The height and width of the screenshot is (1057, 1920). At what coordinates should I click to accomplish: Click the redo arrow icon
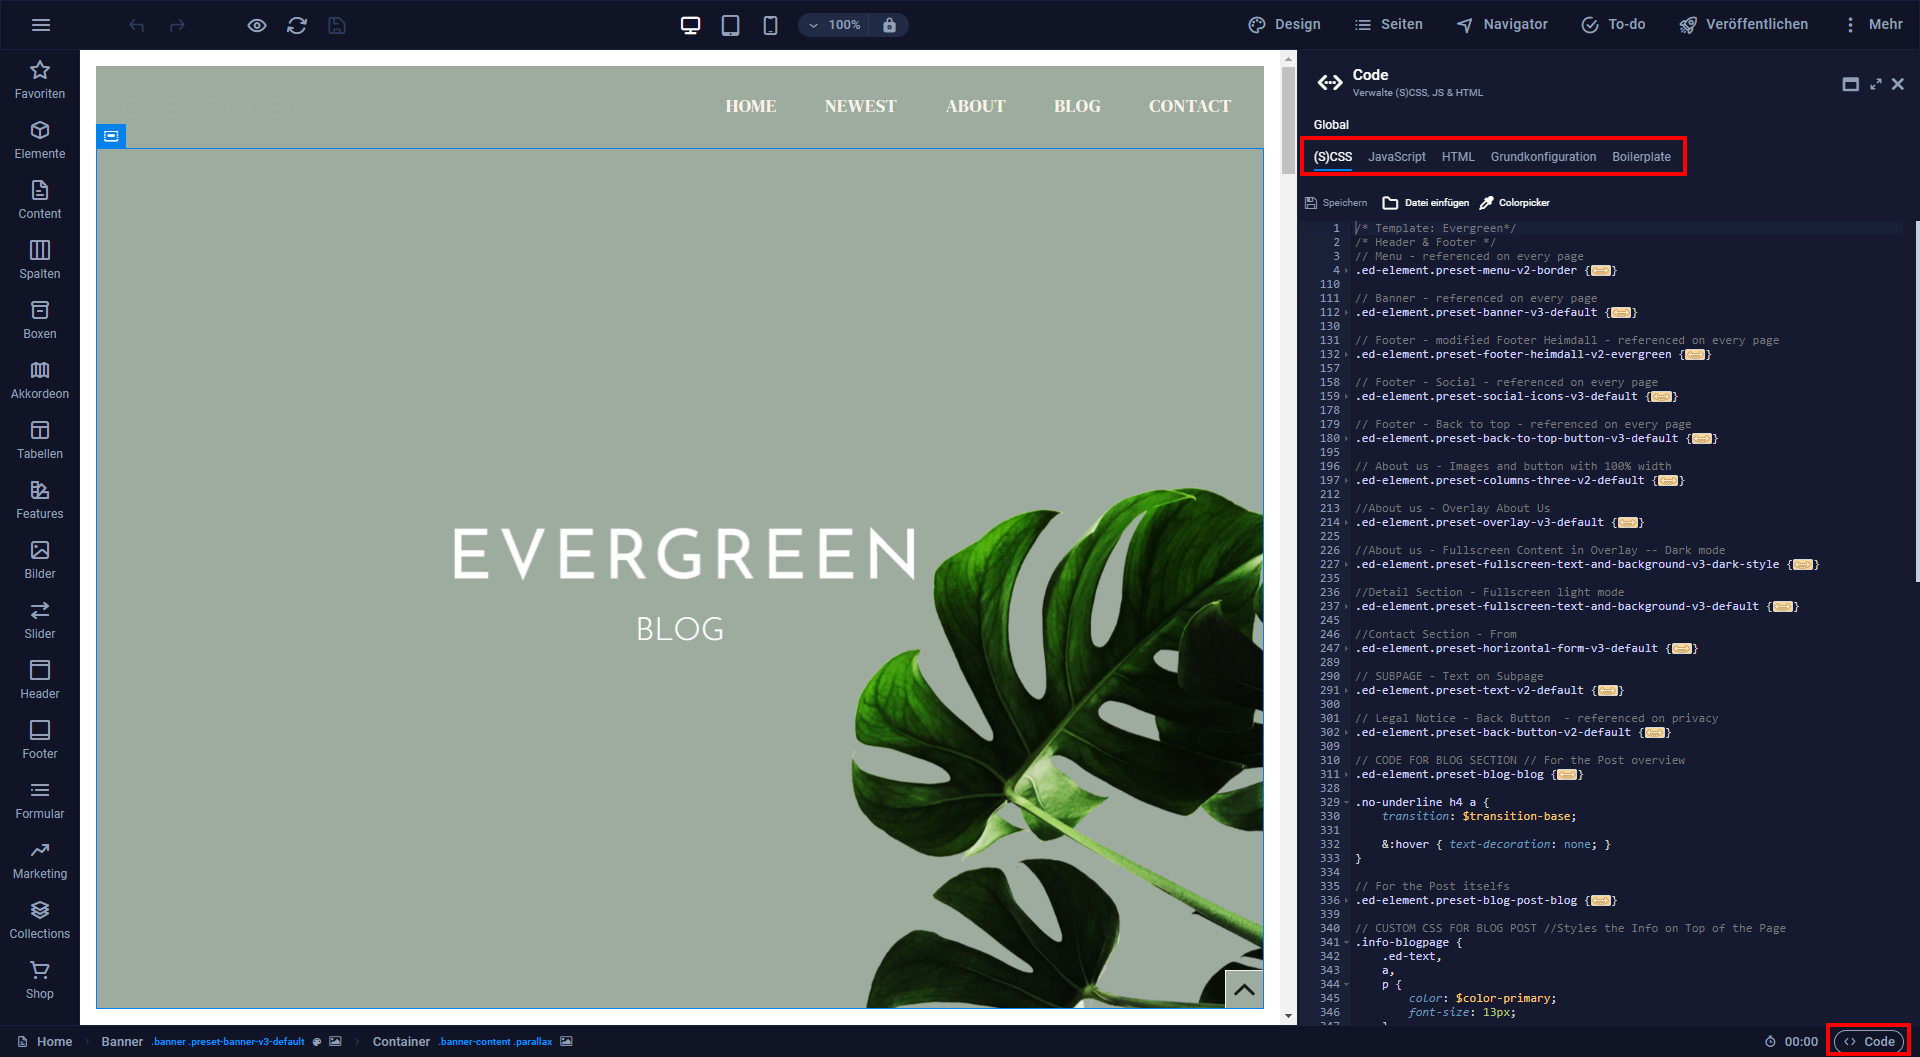(177, 25)
